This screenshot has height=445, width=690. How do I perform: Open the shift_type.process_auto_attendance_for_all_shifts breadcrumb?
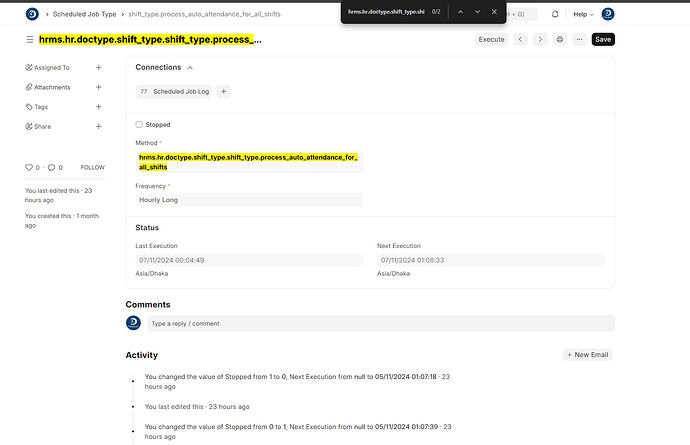coord(204,14)
